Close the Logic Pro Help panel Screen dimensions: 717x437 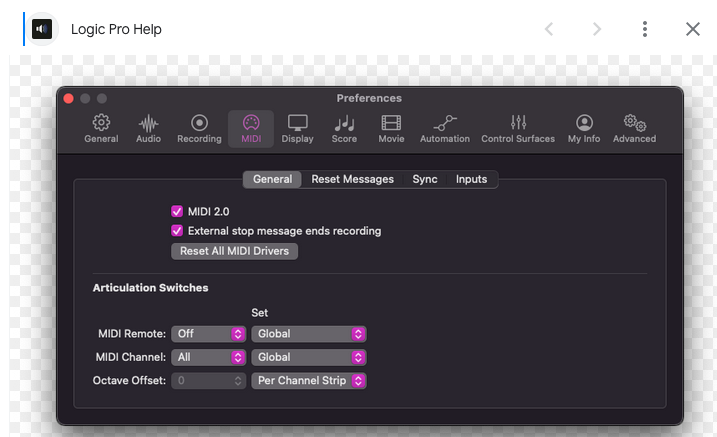pyautogui.click(x=693, y=29)
